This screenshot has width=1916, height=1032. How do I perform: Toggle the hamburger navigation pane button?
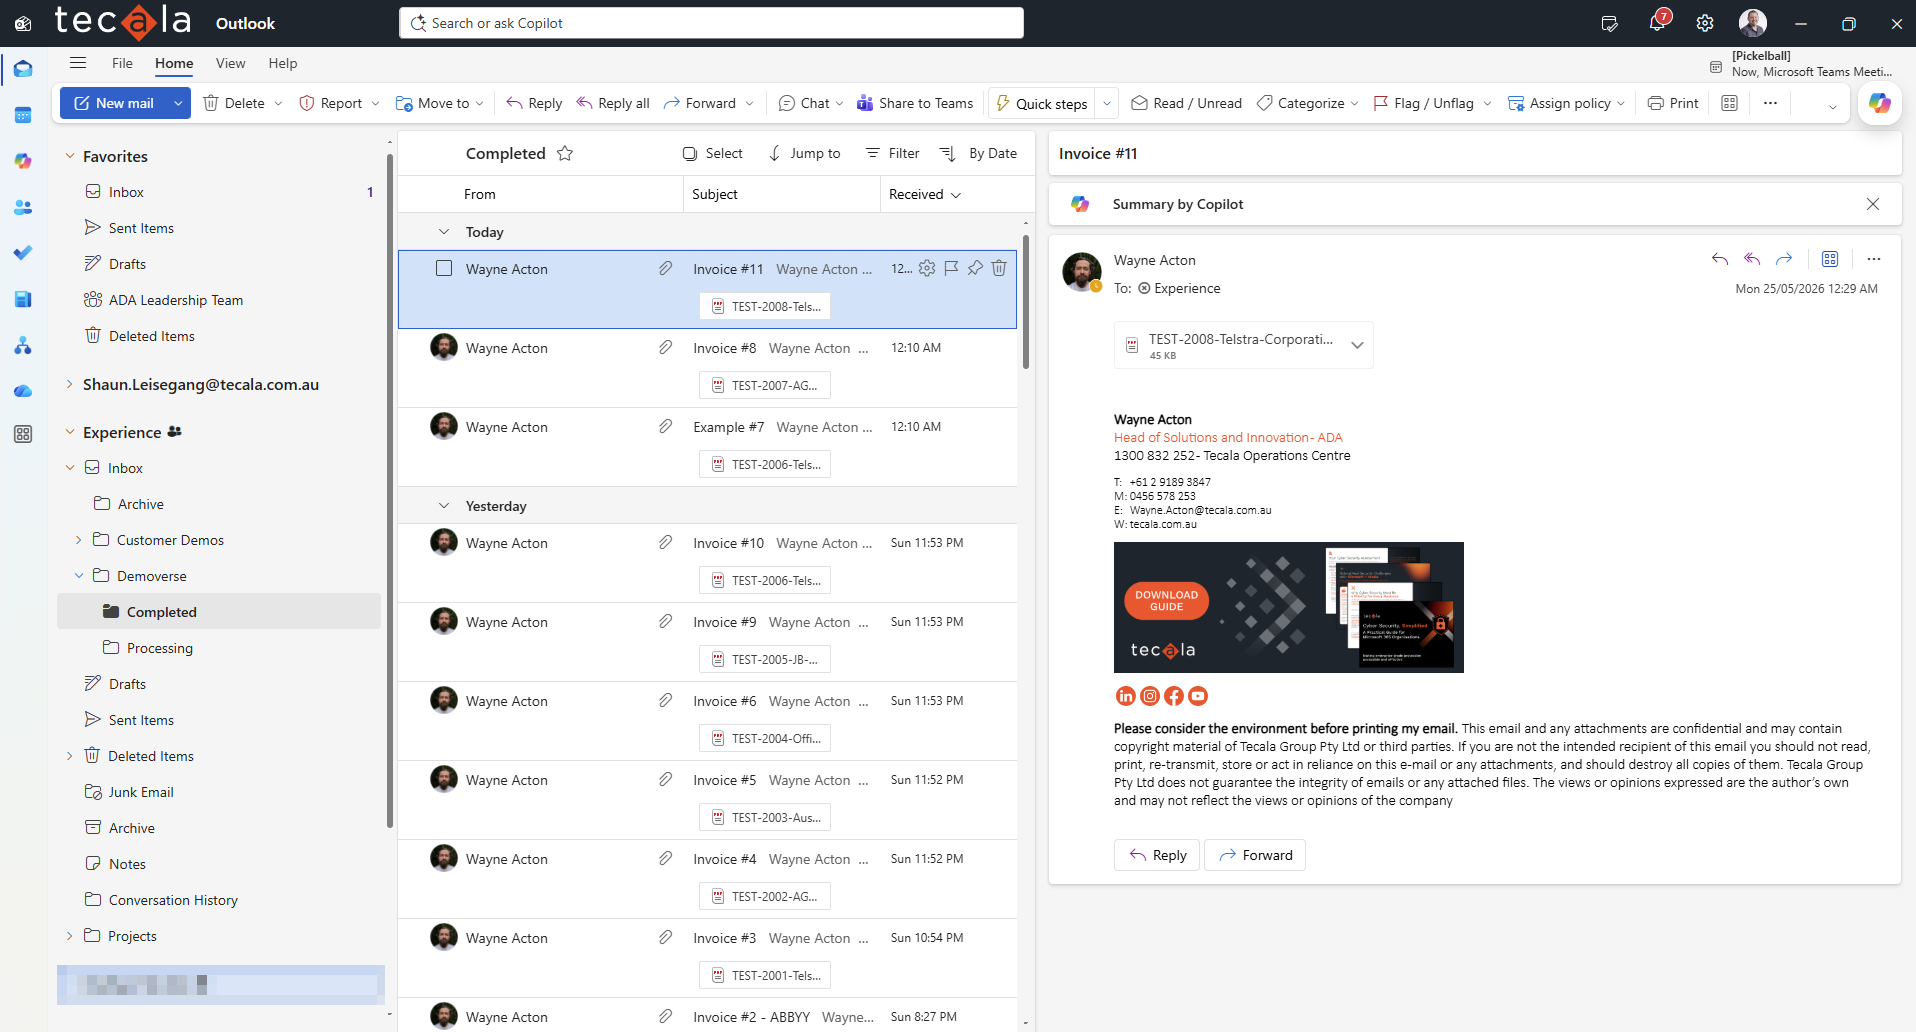point(78,63)
